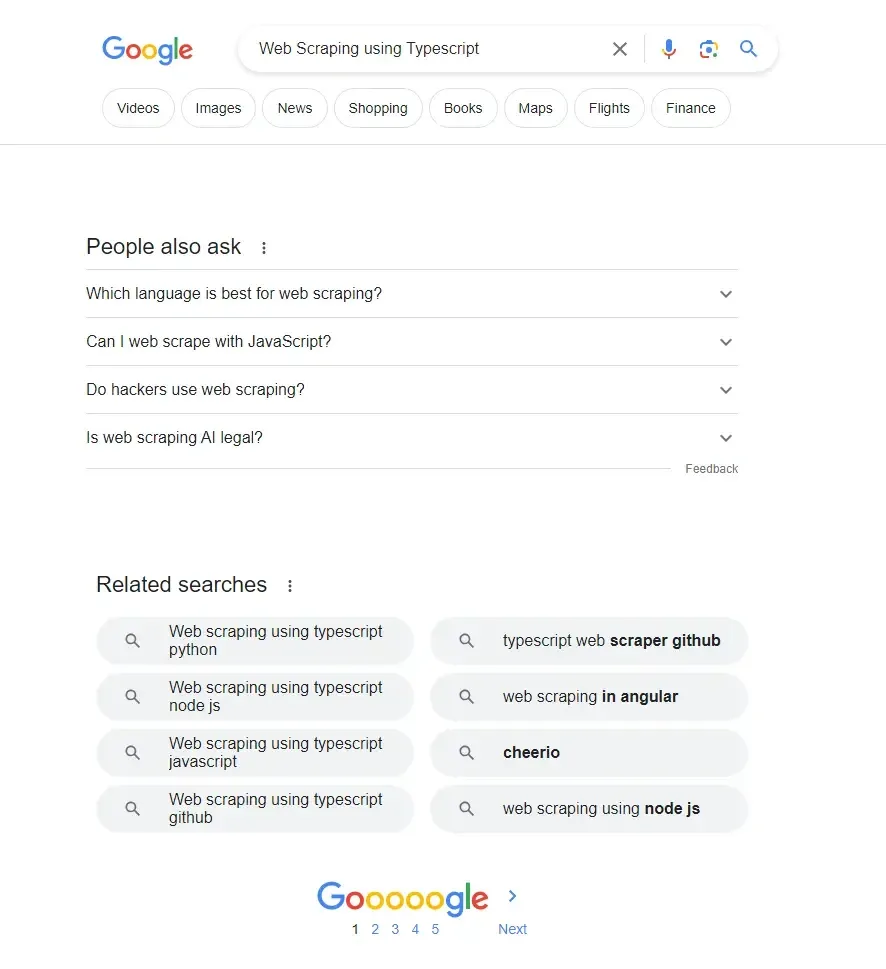The image size is (886, 969).
Task: Click the Google logo to return home
Action: pyautogui.click(x=147, y=50)
